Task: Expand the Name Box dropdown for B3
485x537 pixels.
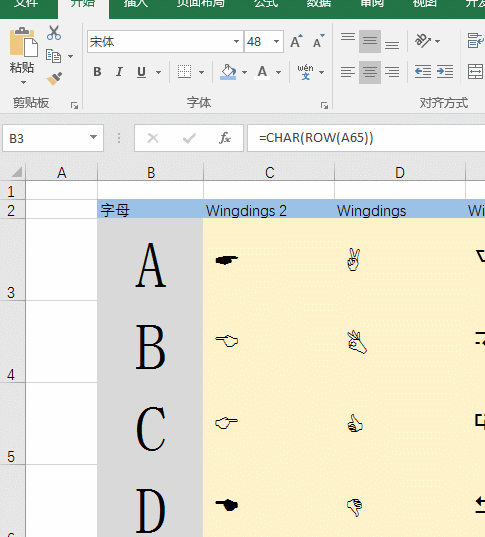Action: pyautogui.click(x=93, y=137)
